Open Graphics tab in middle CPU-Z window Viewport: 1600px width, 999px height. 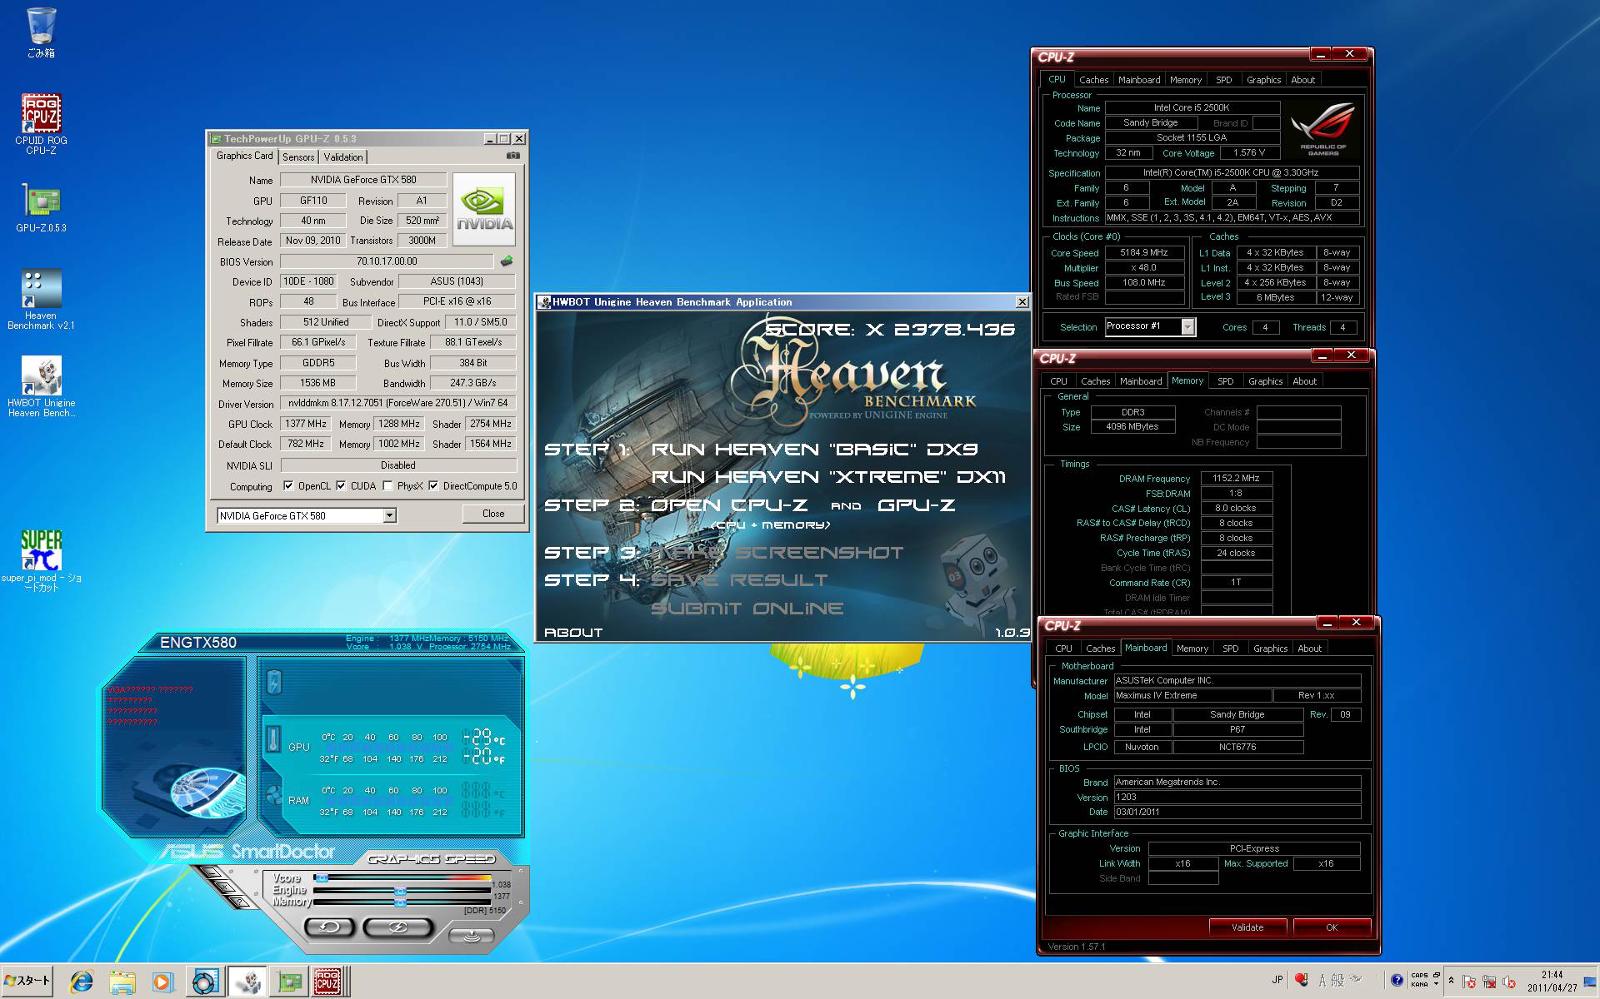coord(1265,381)
